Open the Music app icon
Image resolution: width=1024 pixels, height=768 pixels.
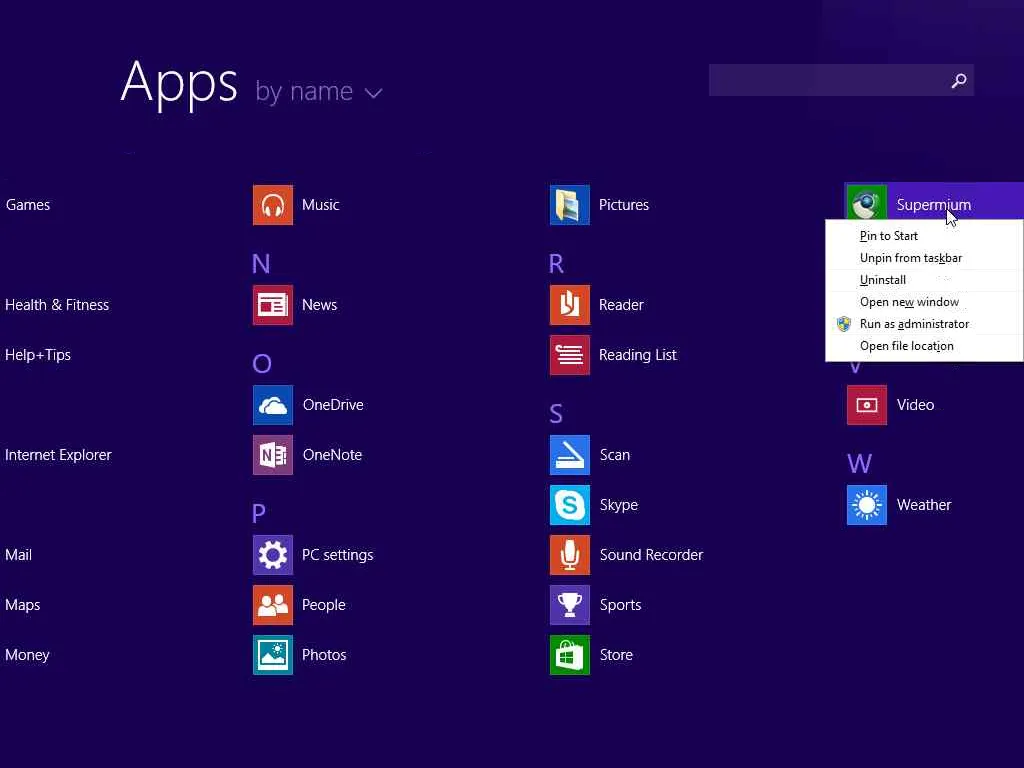(x=272, y=205)
